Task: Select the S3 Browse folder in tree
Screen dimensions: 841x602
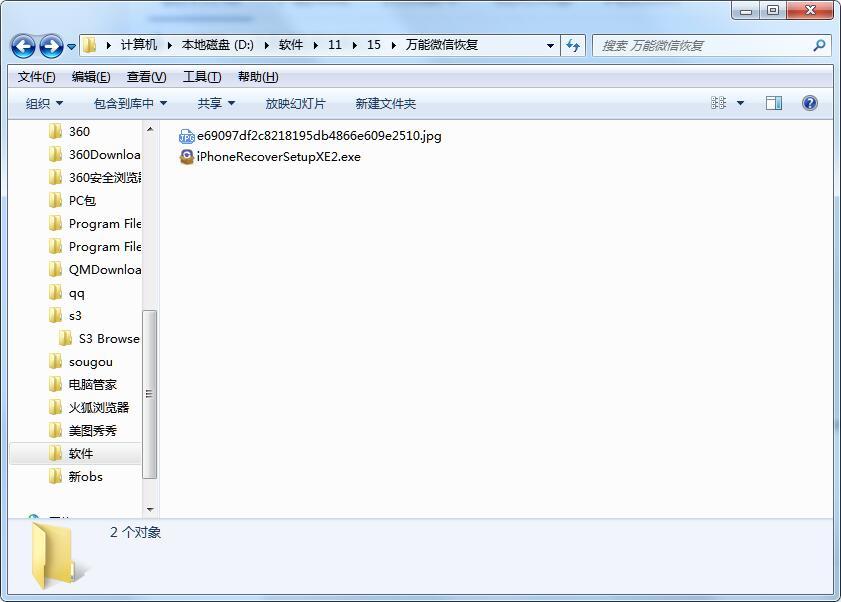Action: [109, 339]
